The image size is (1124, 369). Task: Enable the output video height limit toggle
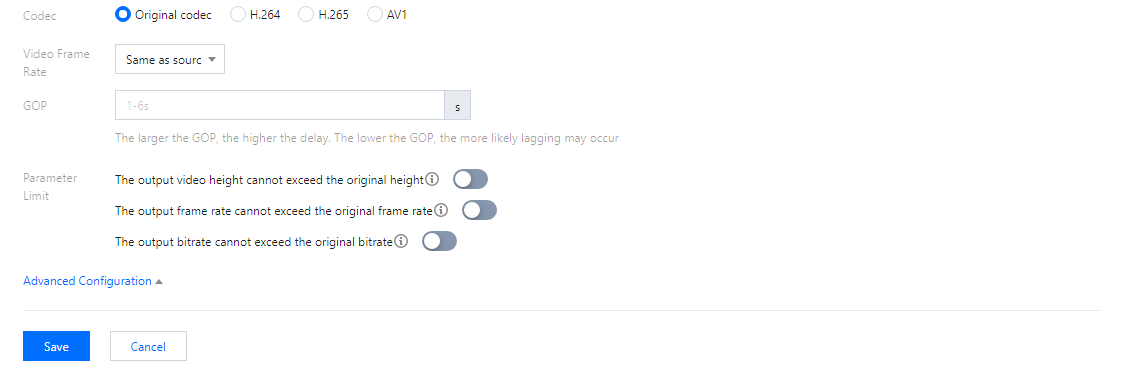pos(471,179)
